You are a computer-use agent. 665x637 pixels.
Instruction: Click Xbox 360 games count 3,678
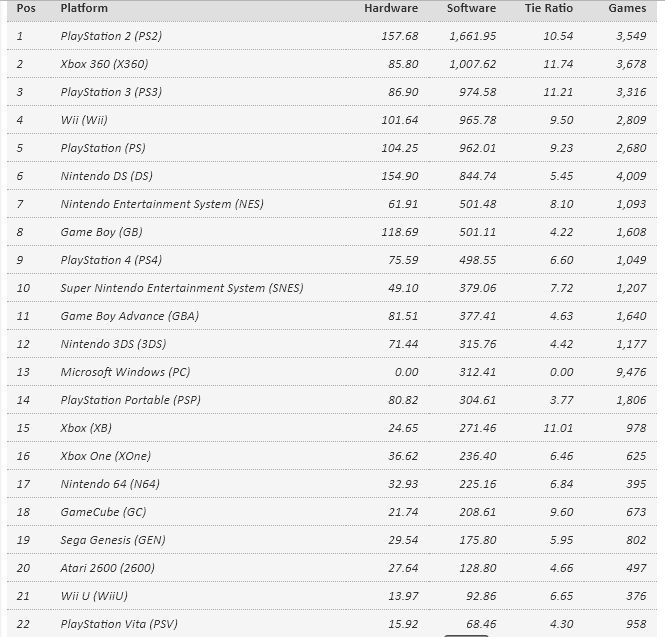(631, 64)
